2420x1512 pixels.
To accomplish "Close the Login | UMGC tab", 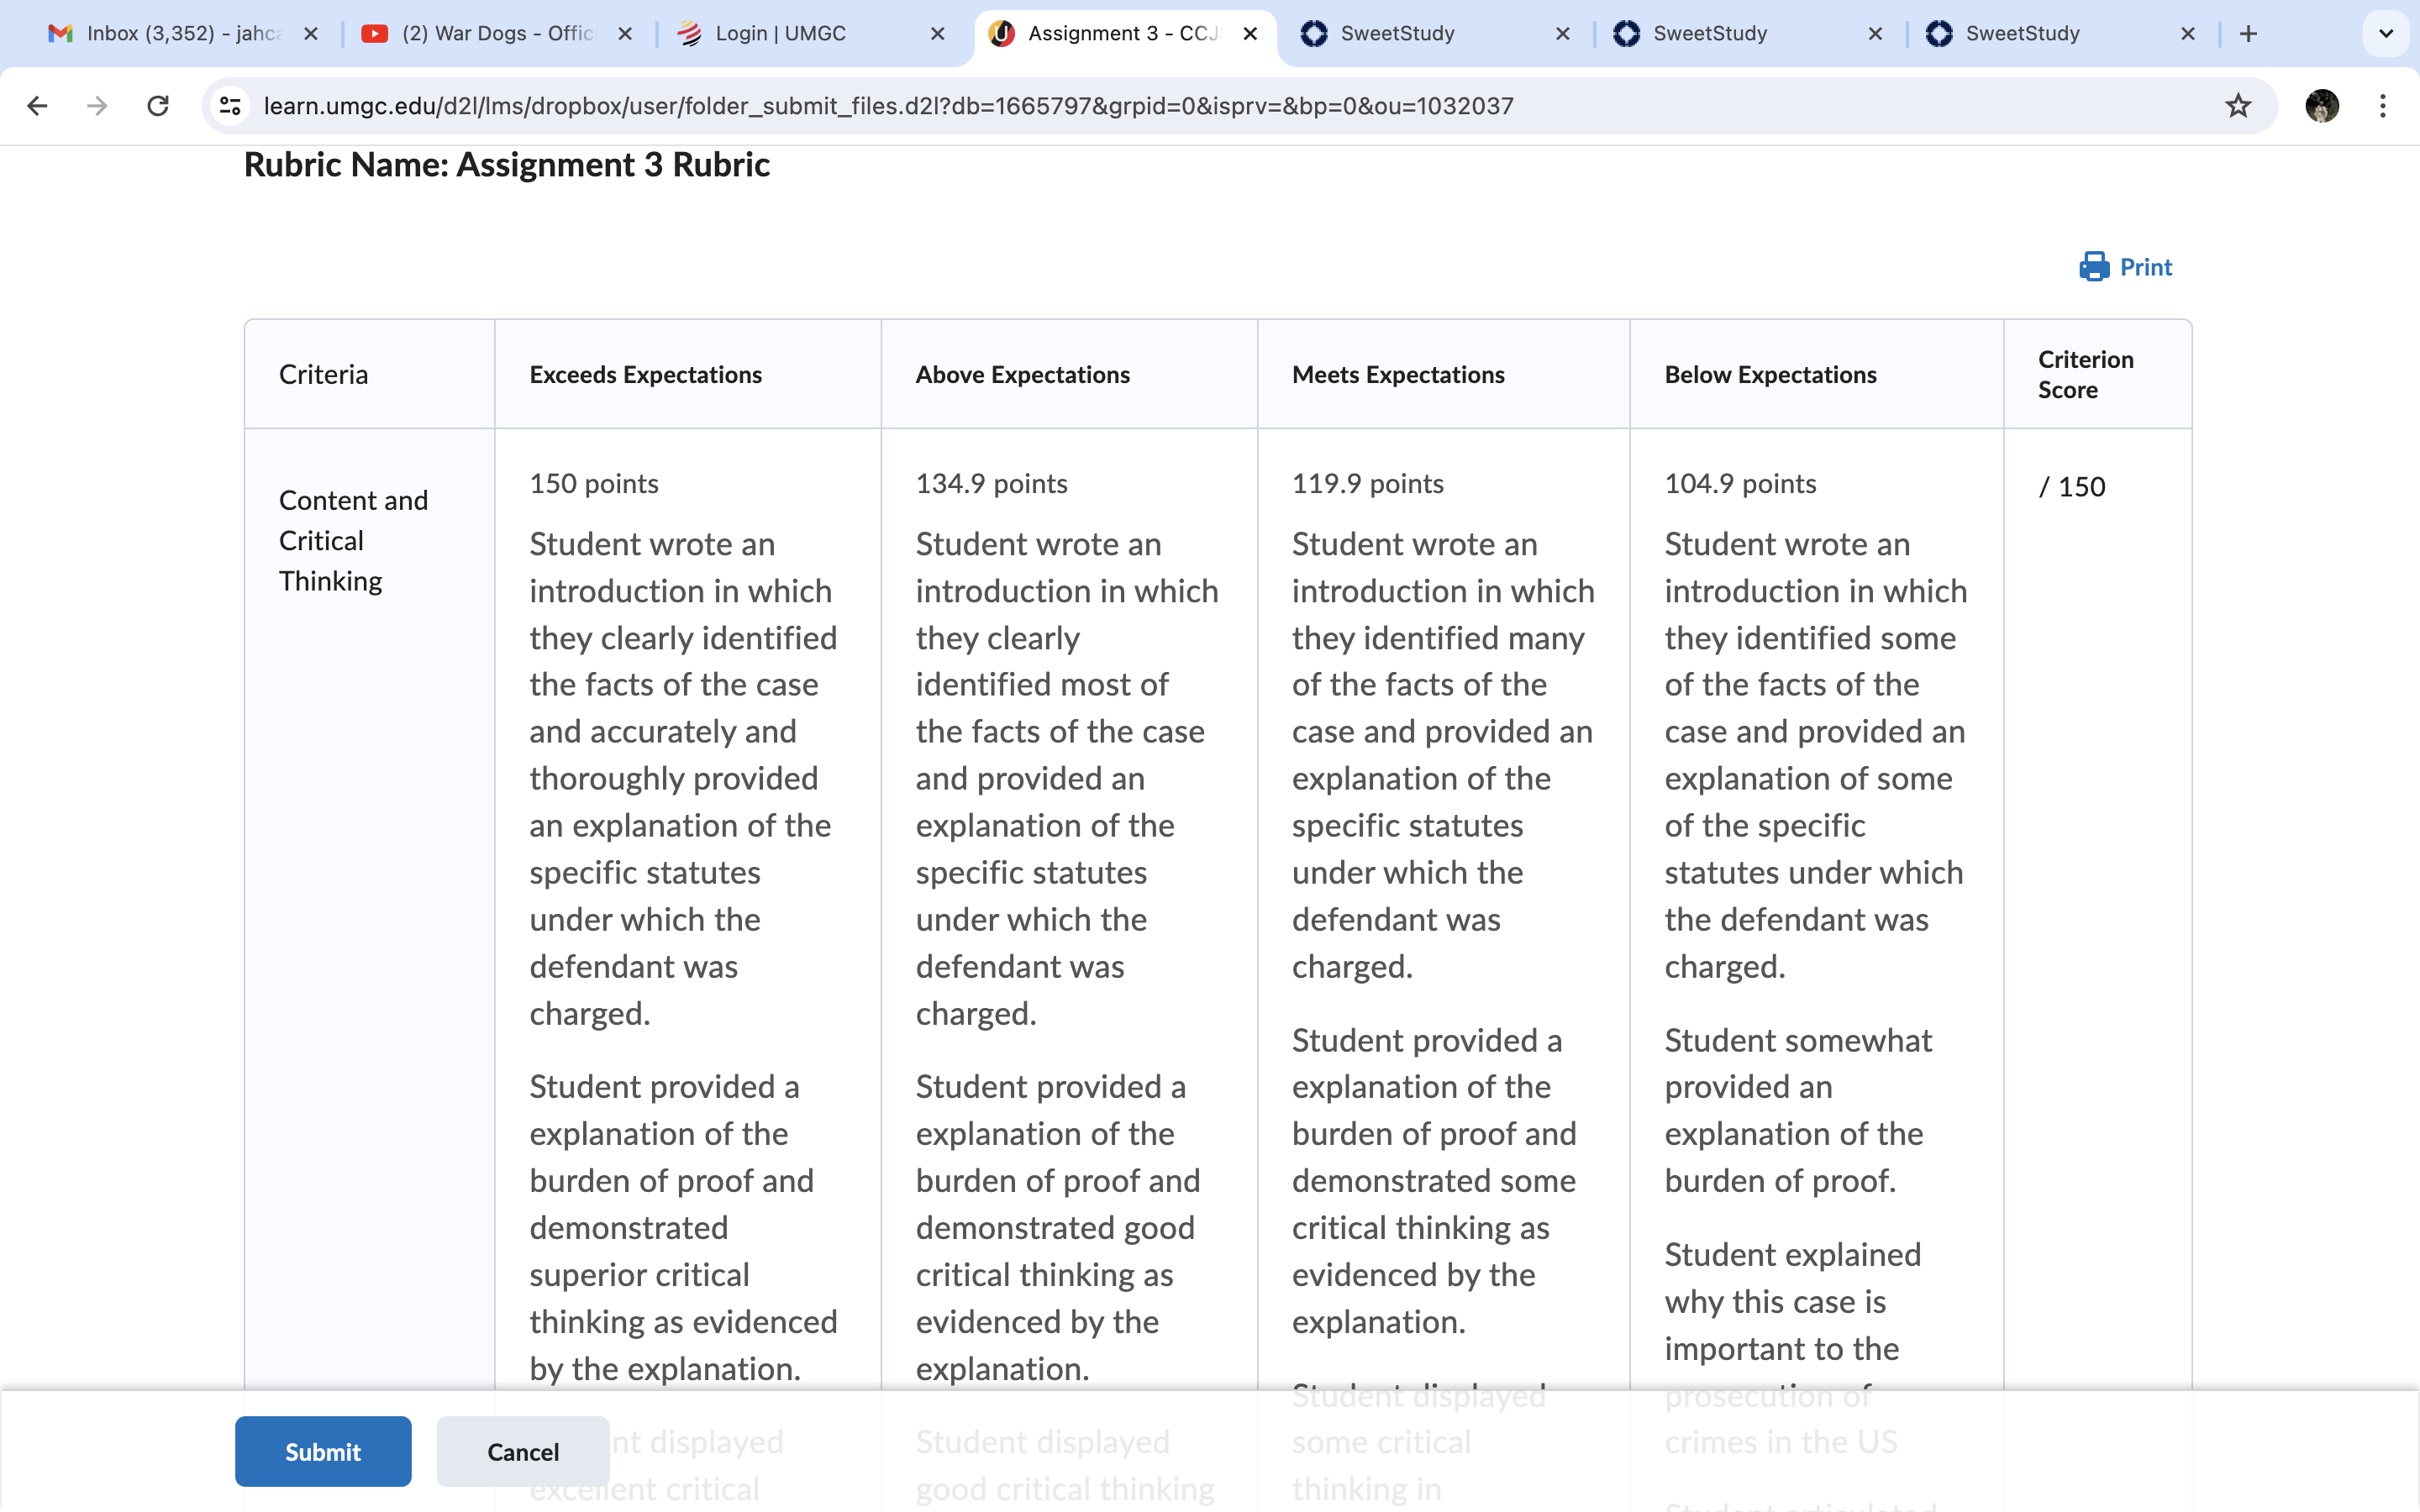I will point(937,34).
